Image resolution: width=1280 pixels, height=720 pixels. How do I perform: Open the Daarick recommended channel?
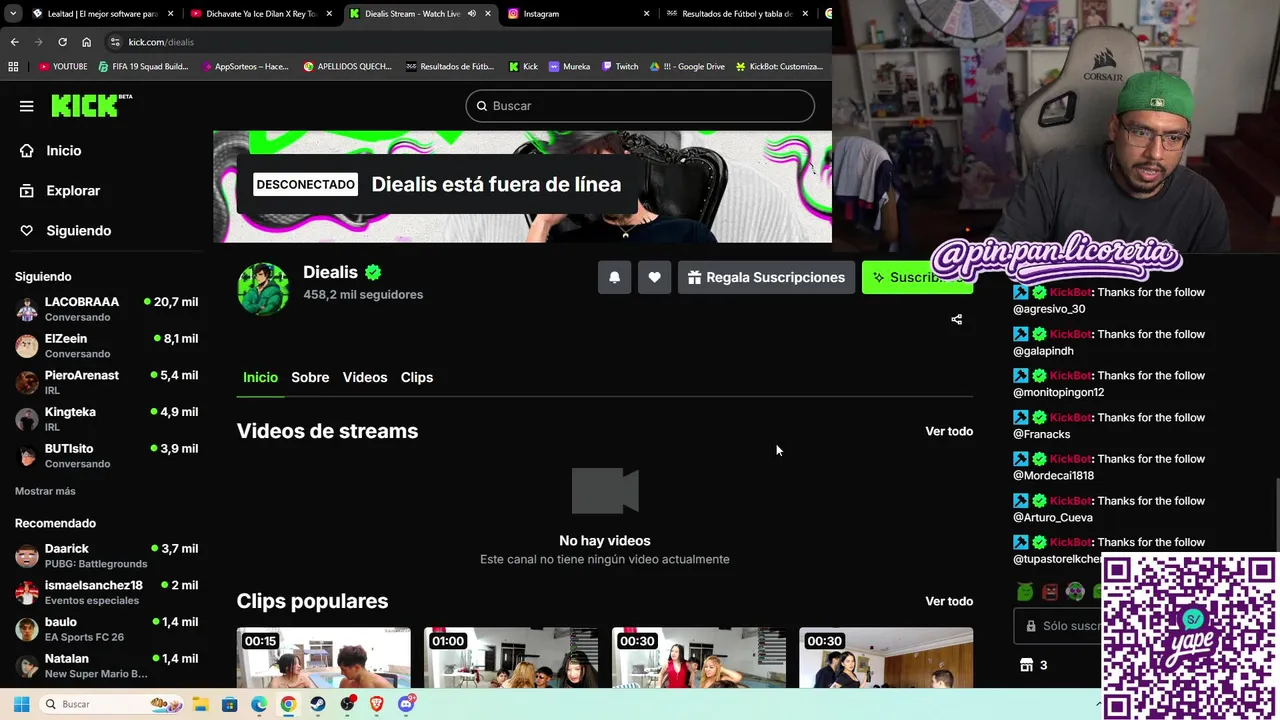tap(106, 556)
